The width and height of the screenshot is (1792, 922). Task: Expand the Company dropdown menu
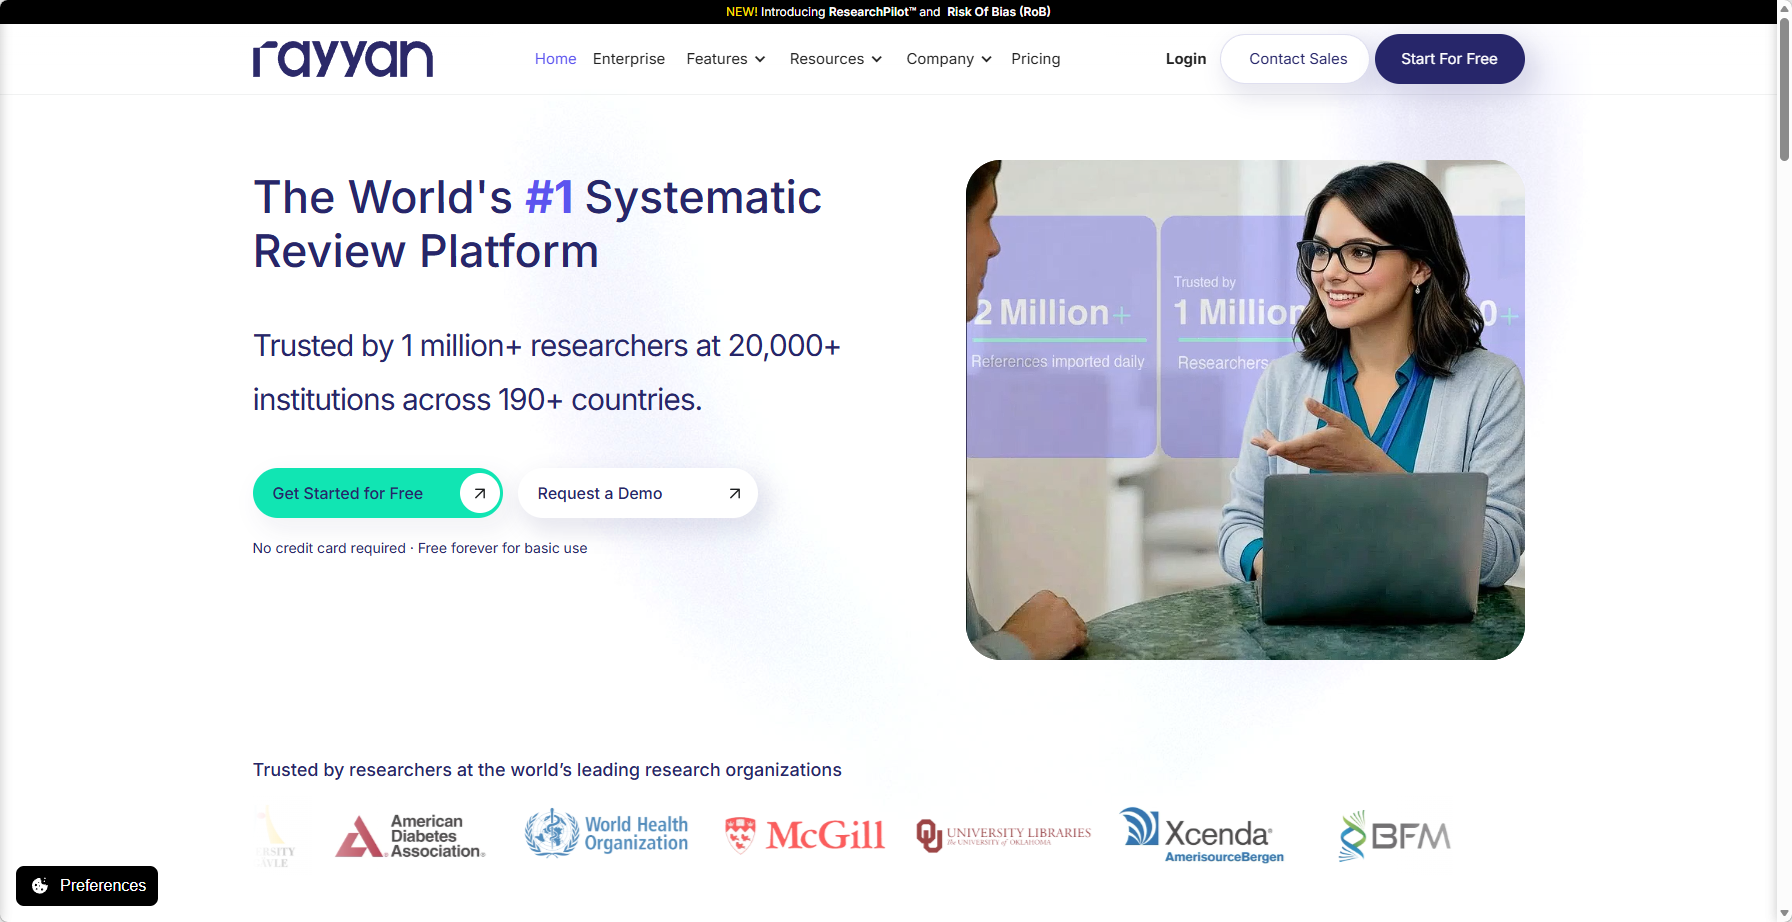(x=949, y=59)
